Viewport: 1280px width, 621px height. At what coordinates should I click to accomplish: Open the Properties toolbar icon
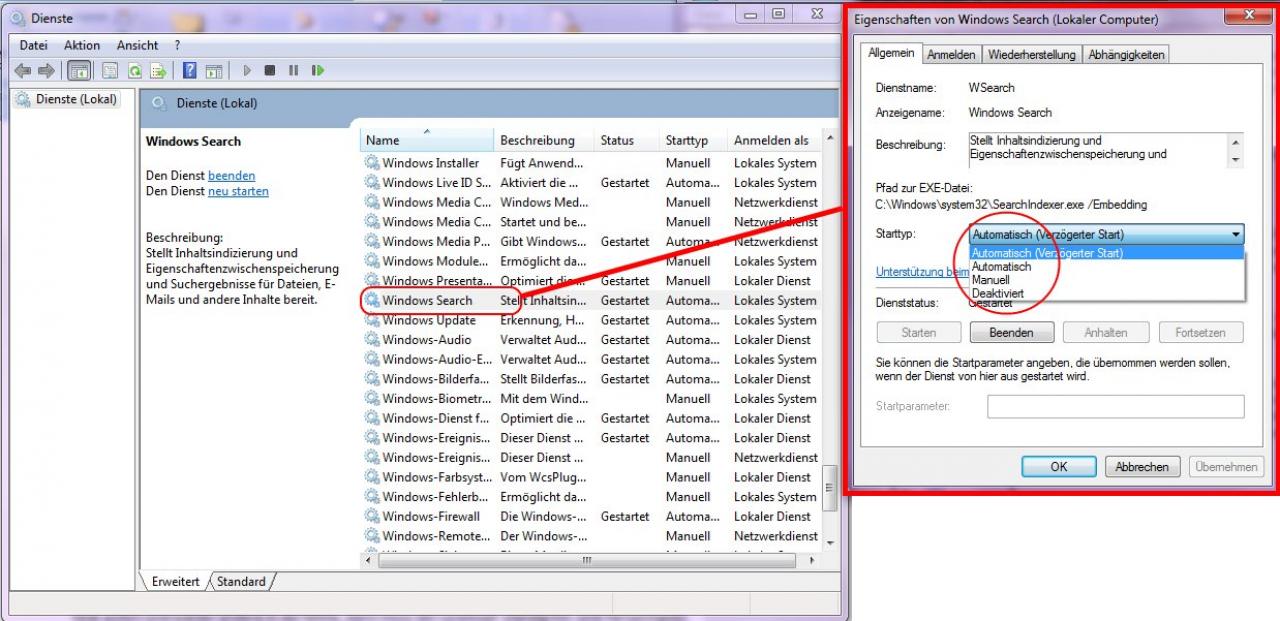click(x=109, y=70)
